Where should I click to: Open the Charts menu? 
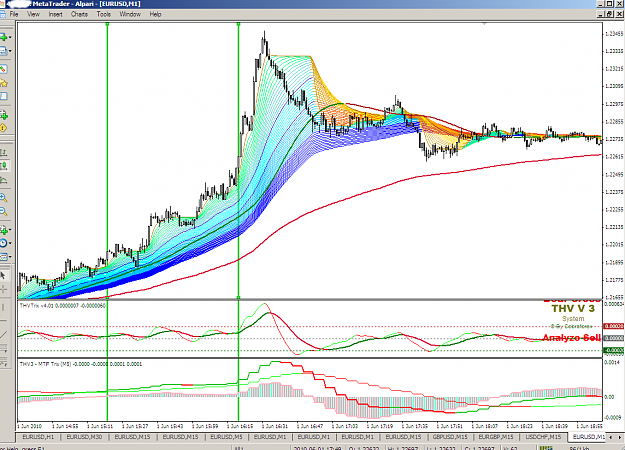point(79,14)
